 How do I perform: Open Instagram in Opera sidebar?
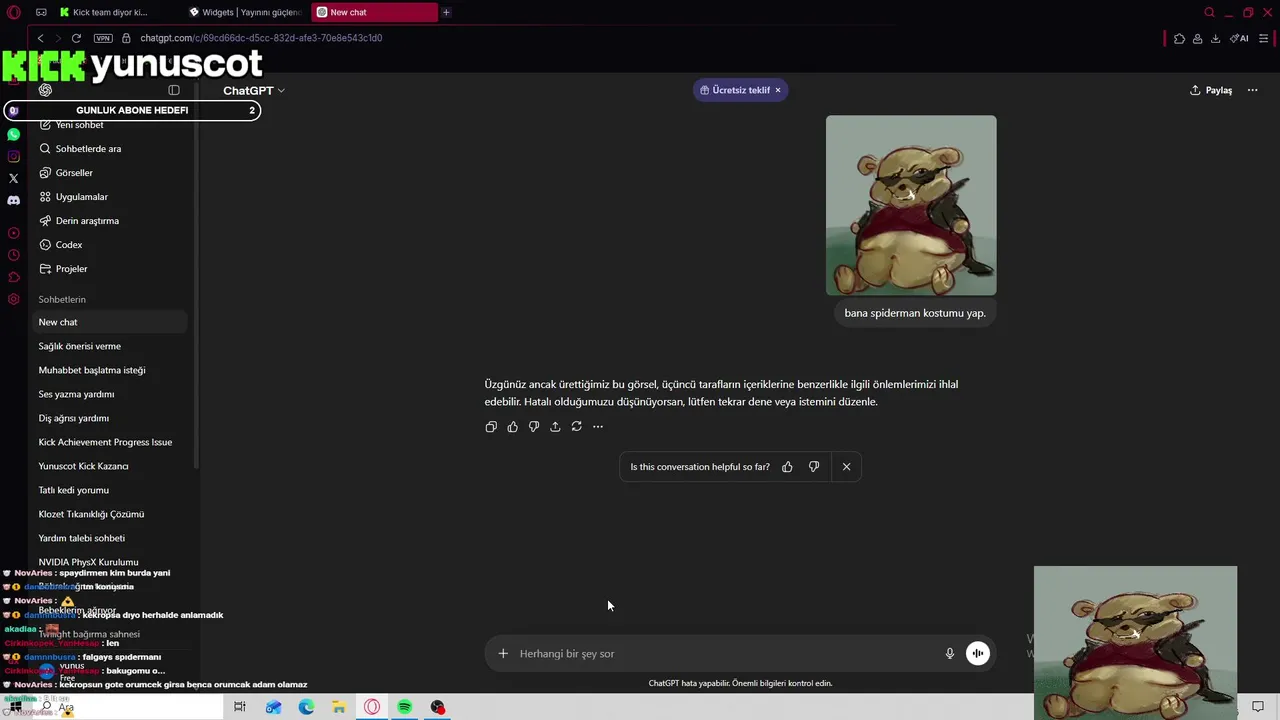tap(13, 156)
